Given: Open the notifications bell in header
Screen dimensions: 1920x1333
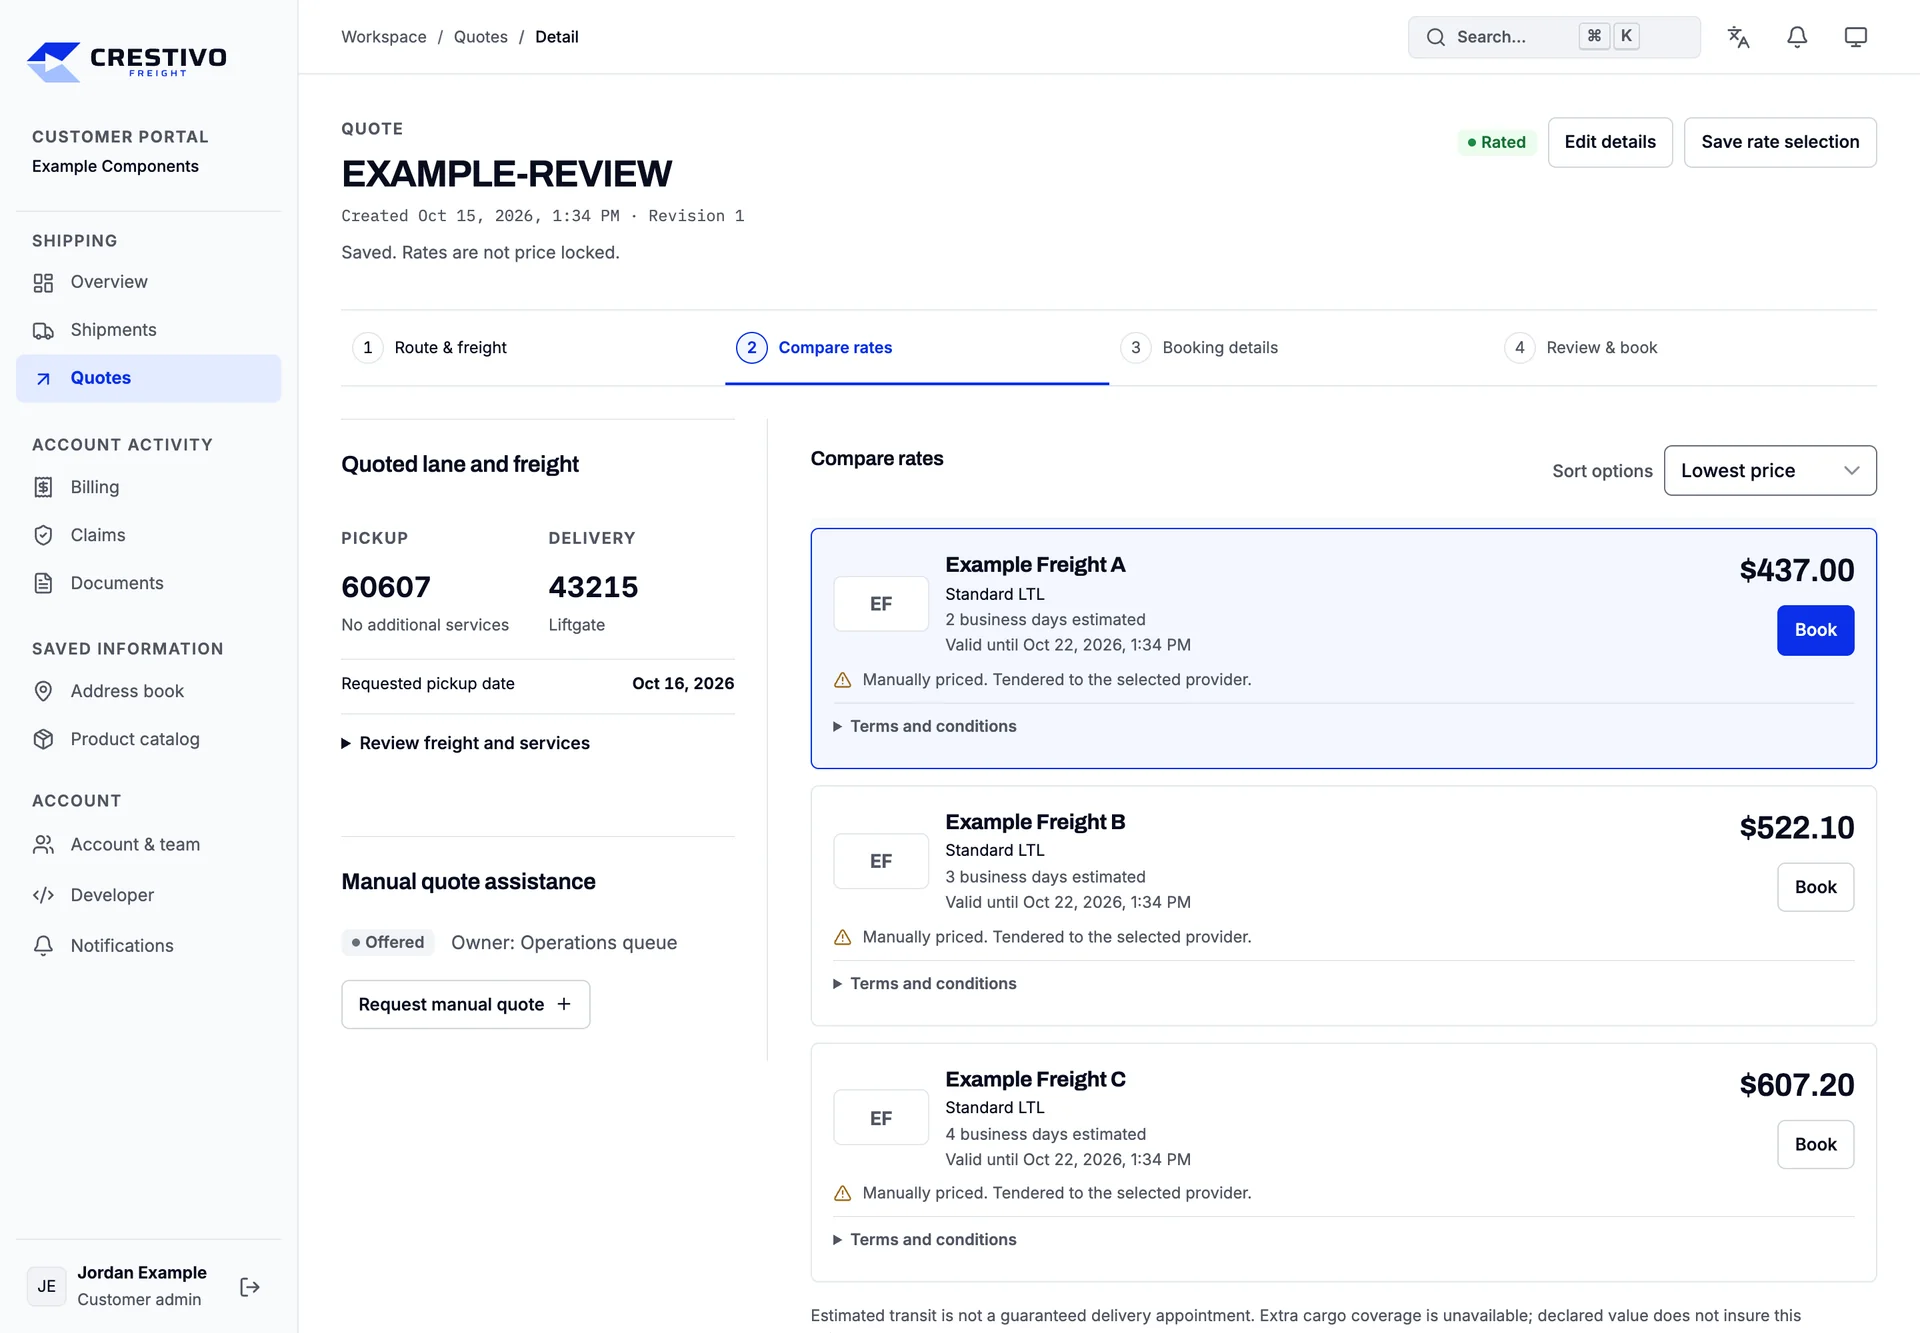Looking at the screenshot, I should point(1797,37).
